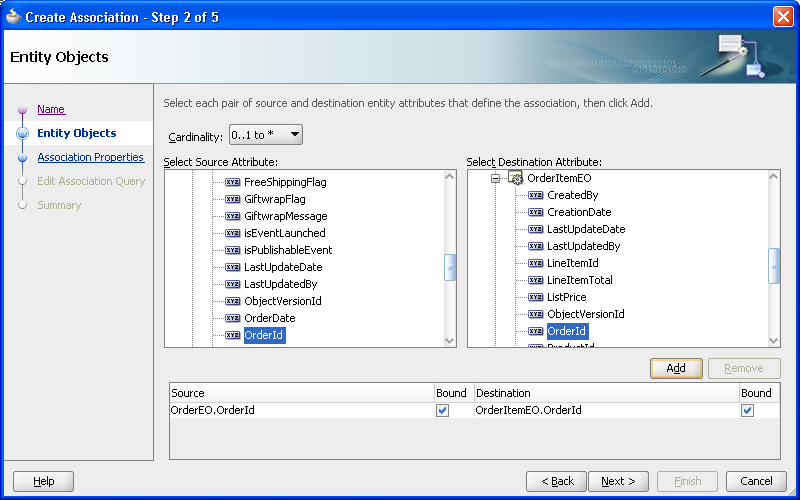Click the attribute icon beside GiftwrapFlag
Screen dimensions: 800x500
pyautogui.click(x=233, y=199)
